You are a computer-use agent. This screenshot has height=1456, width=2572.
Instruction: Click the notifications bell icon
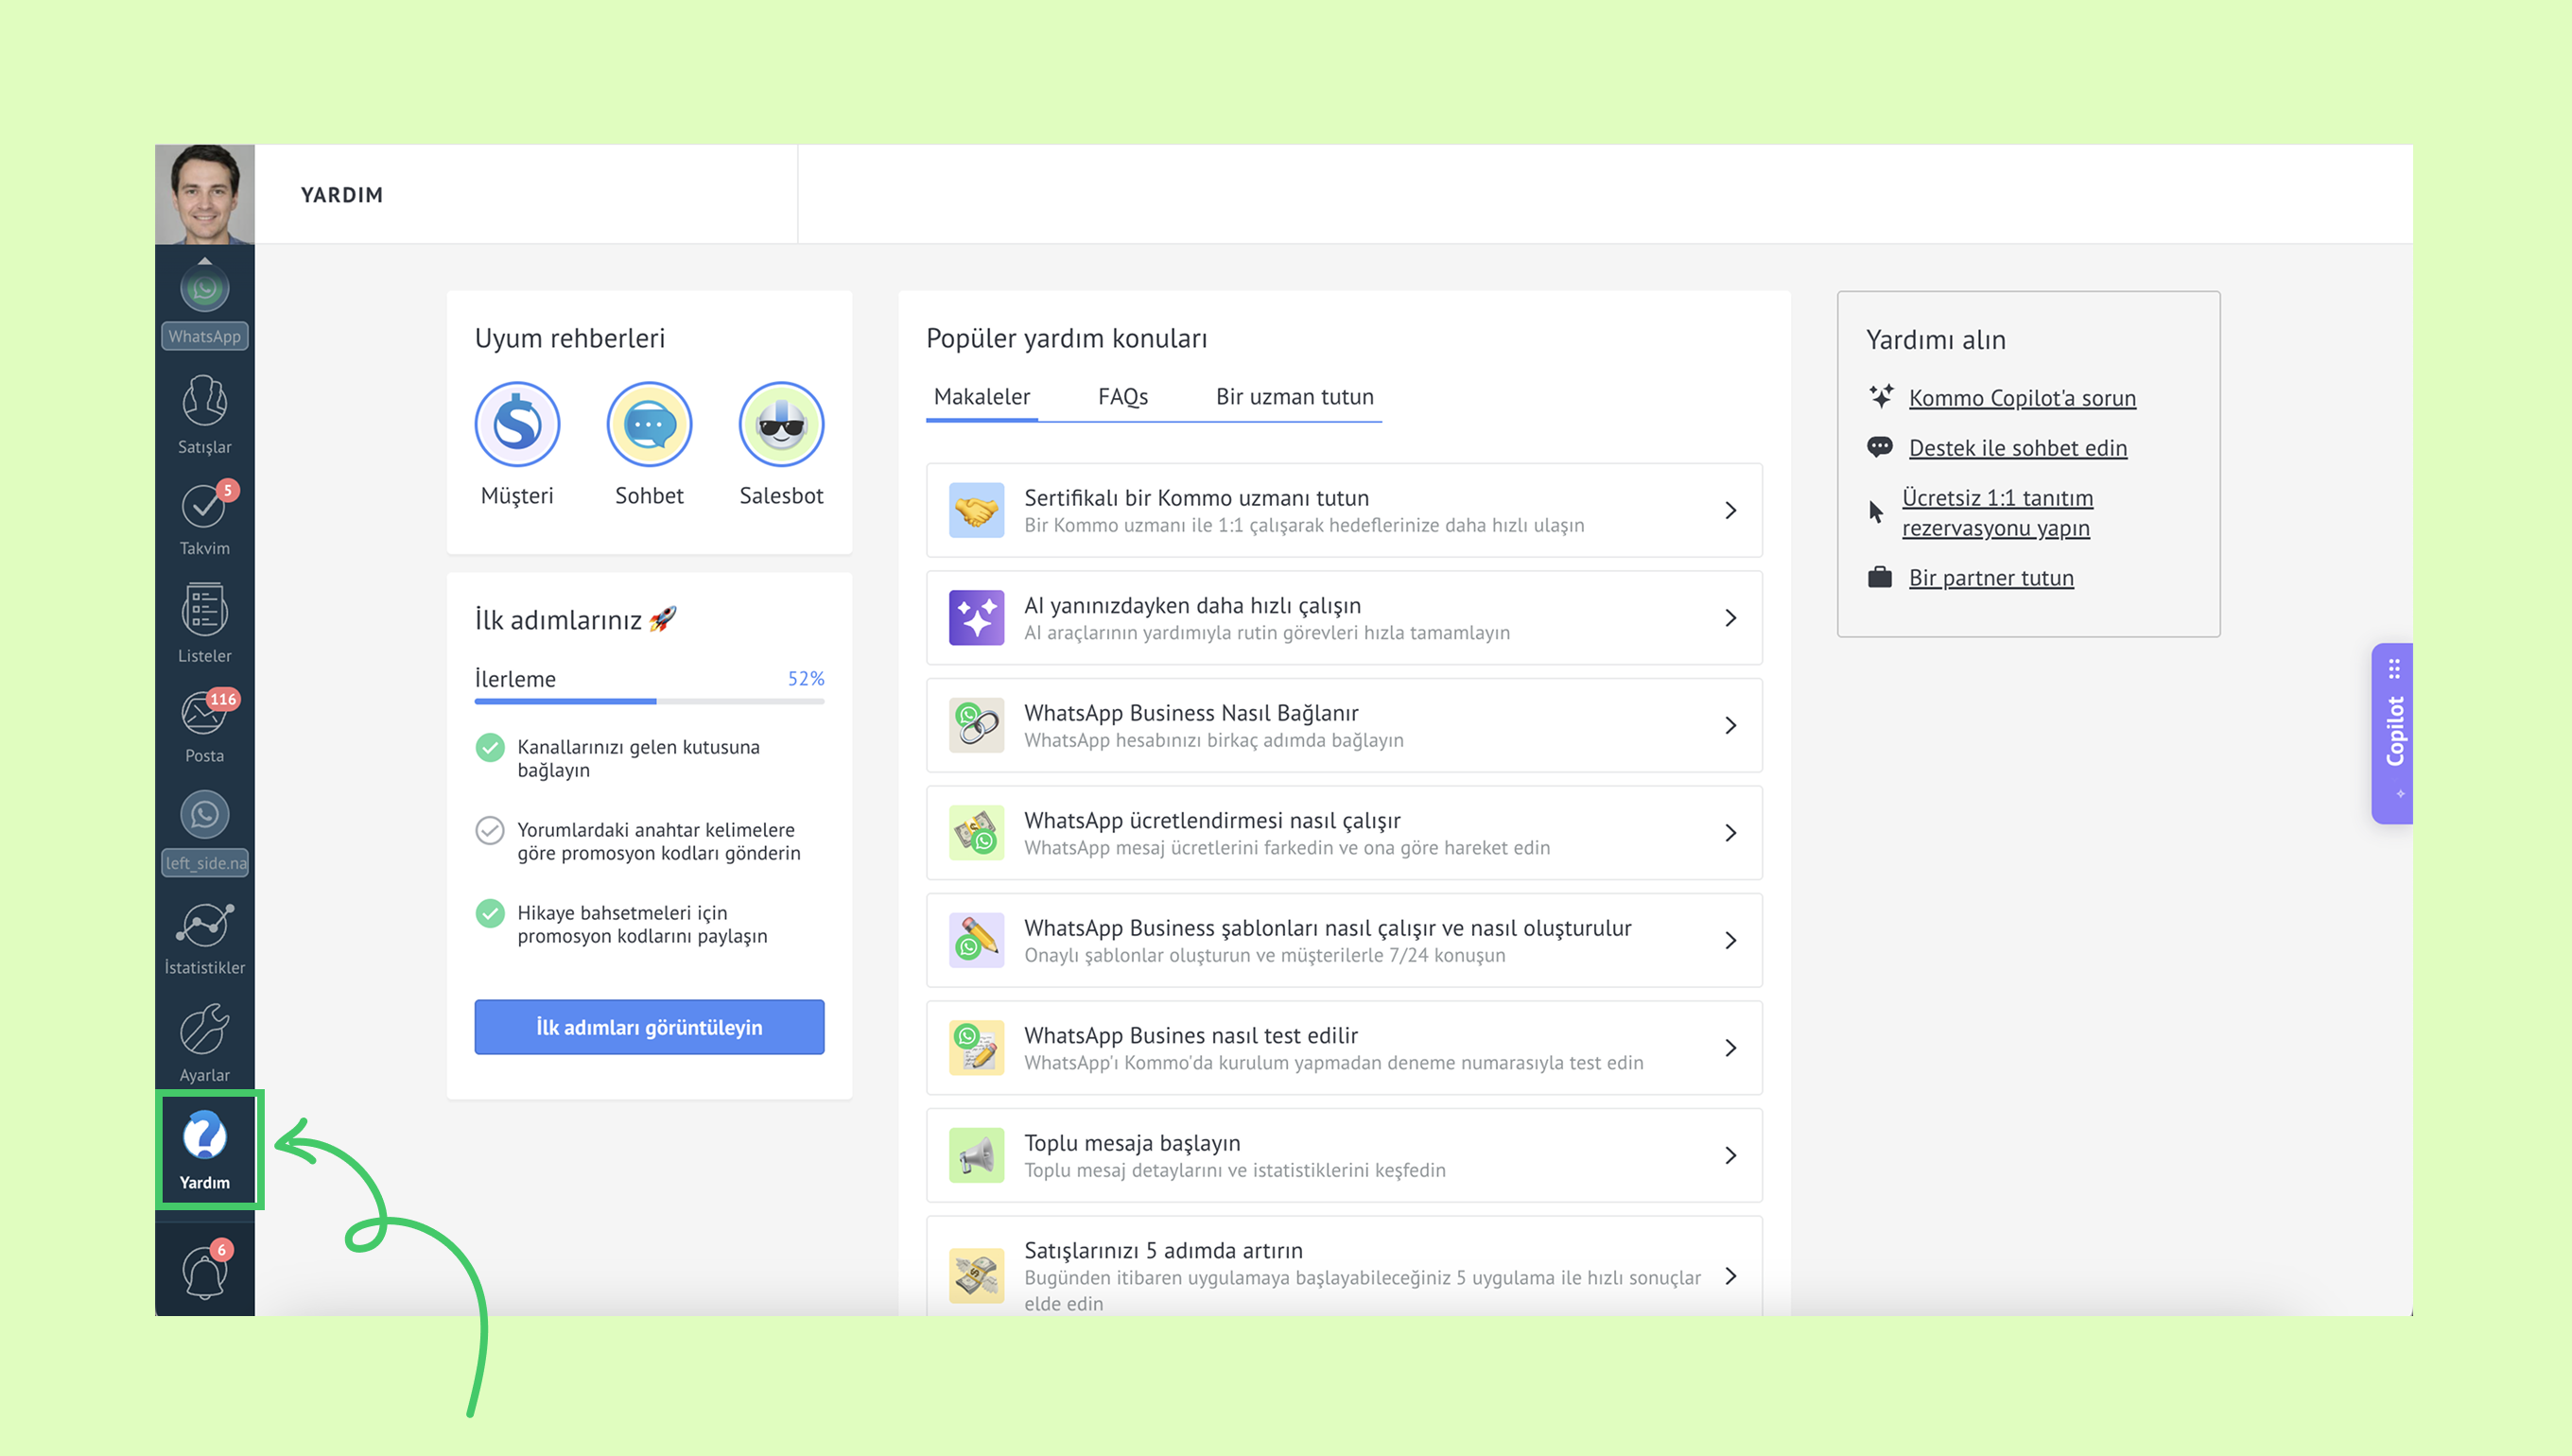[x=204, y=1271]
